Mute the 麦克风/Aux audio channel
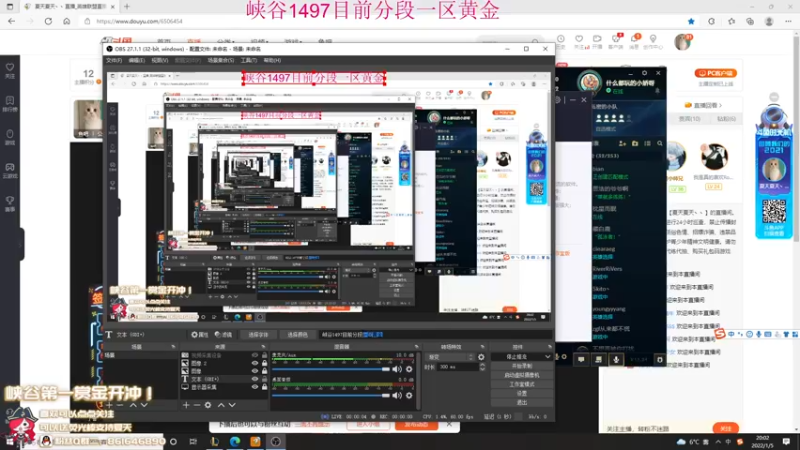 click(397, 369)
